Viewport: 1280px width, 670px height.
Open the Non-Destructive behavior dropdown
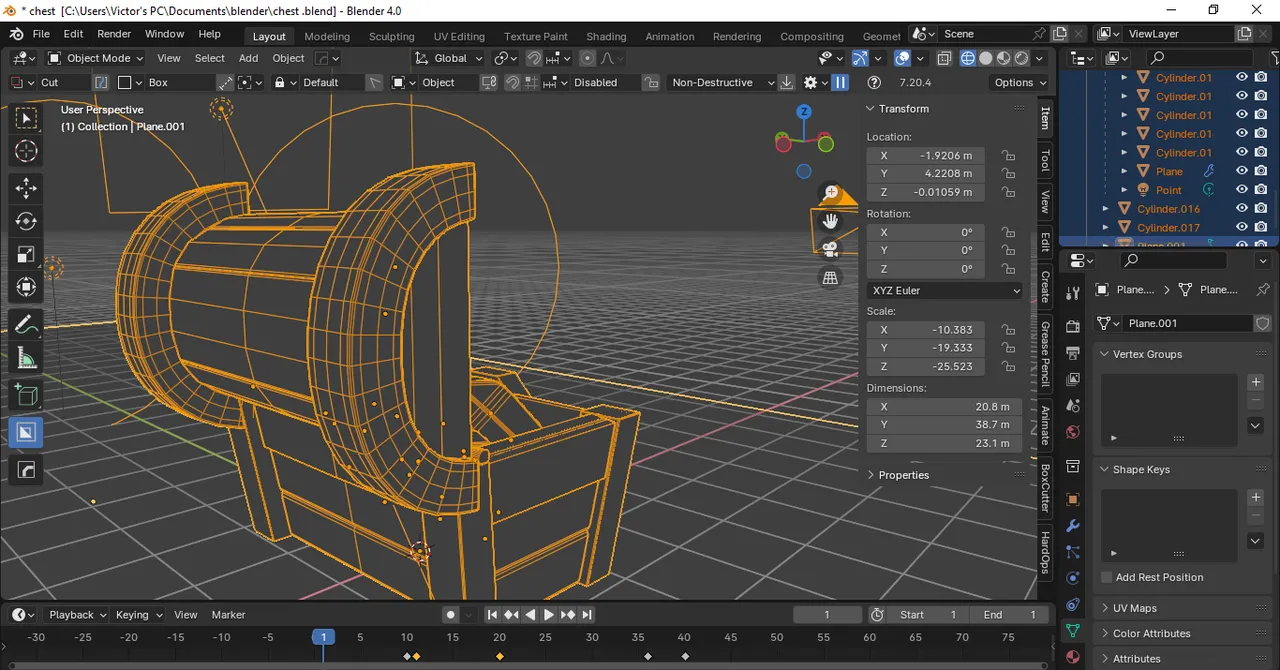click(721, 83)
